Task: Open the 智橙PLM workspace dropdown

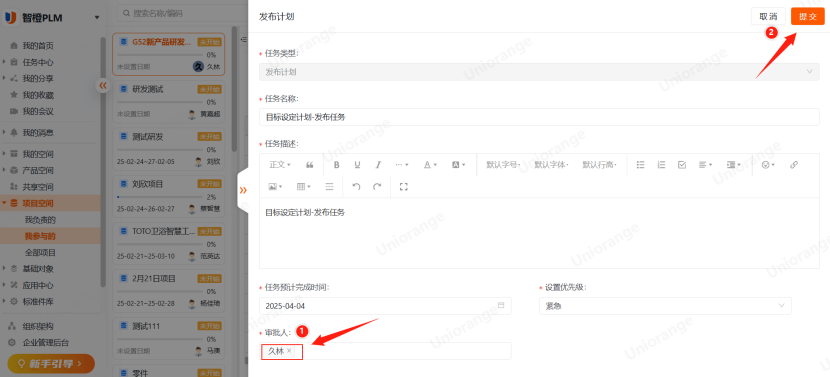Action: [x=97, y=18]
